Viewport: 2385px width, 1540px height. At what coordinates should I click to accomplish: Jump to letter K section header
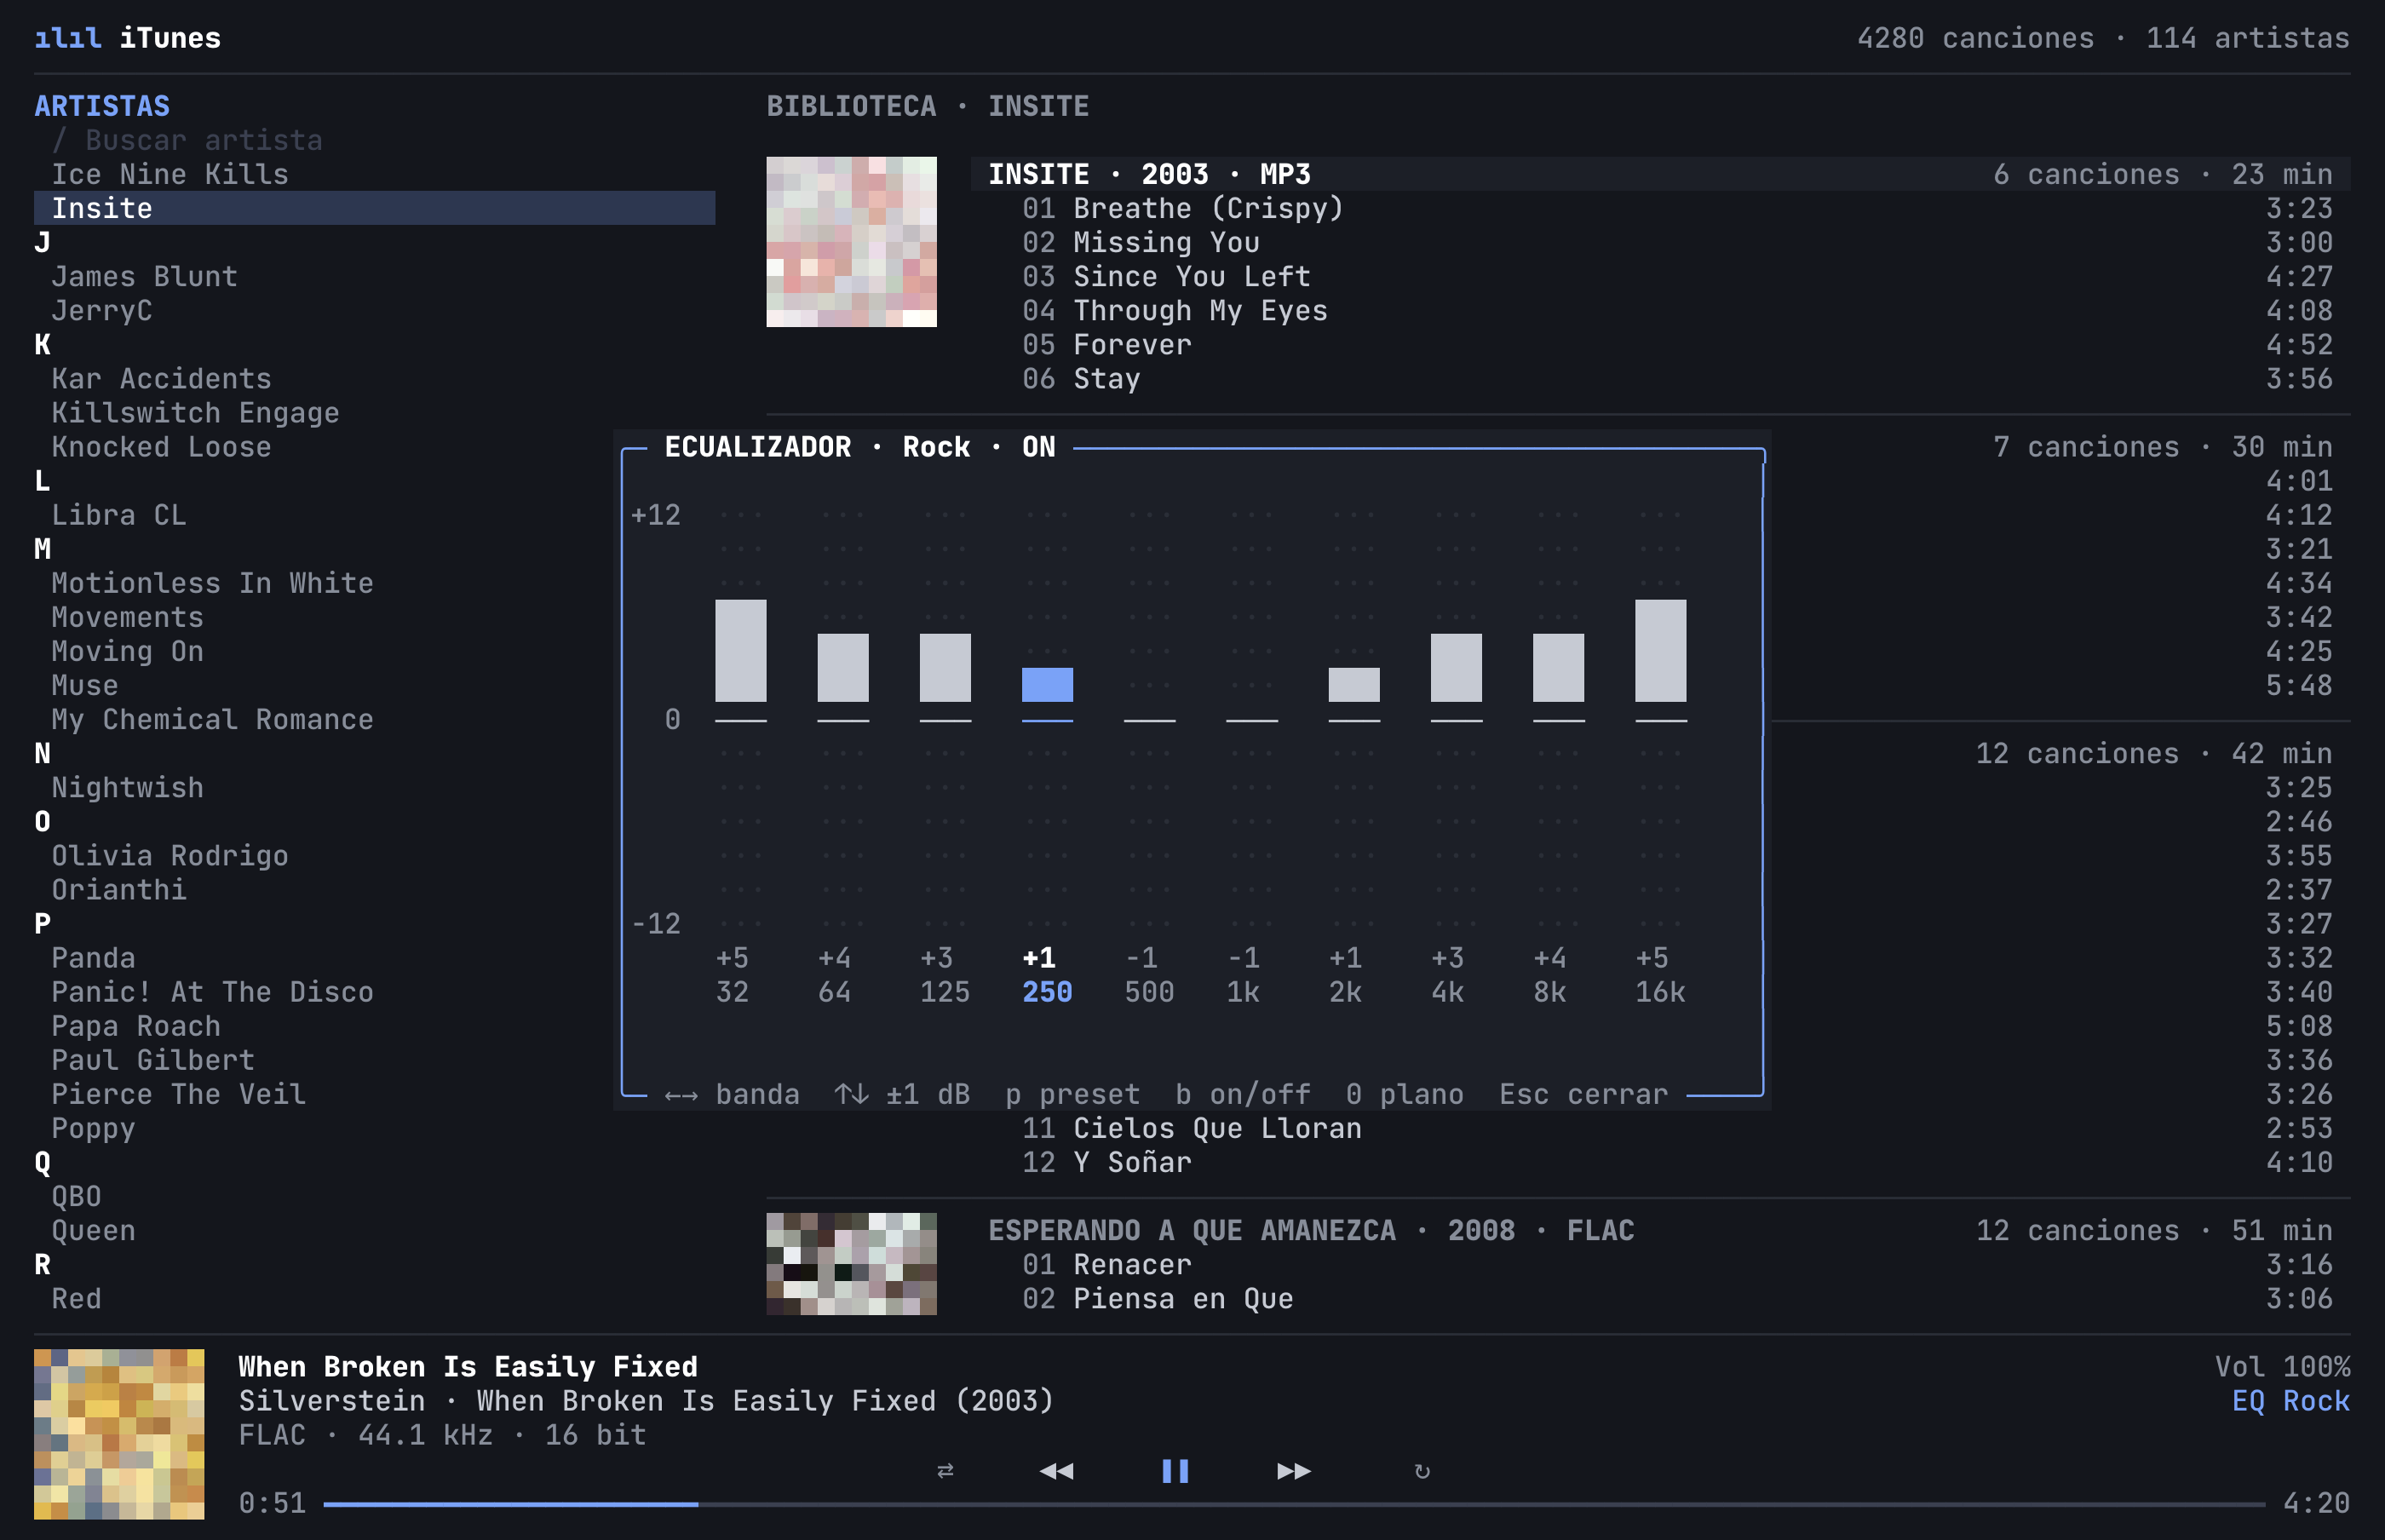[x=42, y=345]
